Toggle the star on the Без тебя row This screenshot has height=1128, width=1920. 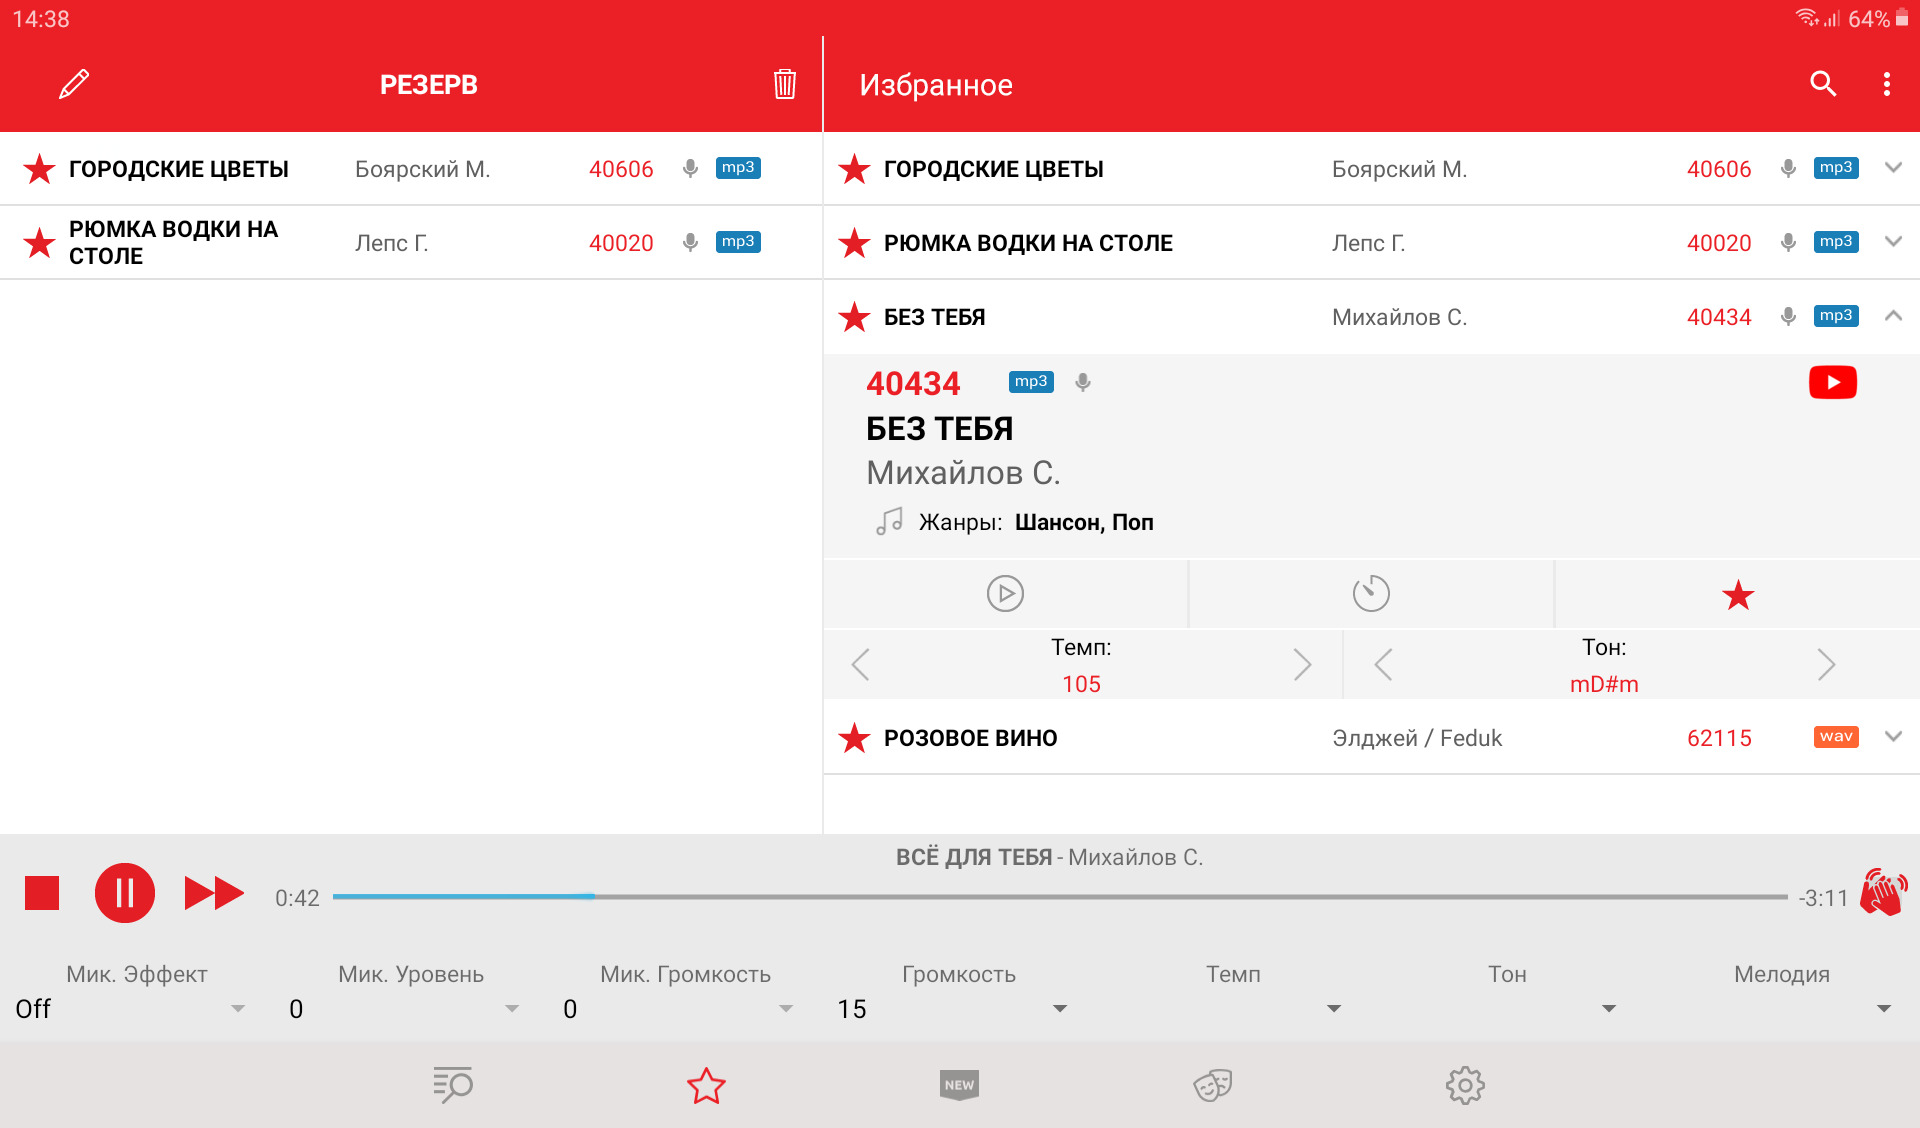click(x=854, y=317)
